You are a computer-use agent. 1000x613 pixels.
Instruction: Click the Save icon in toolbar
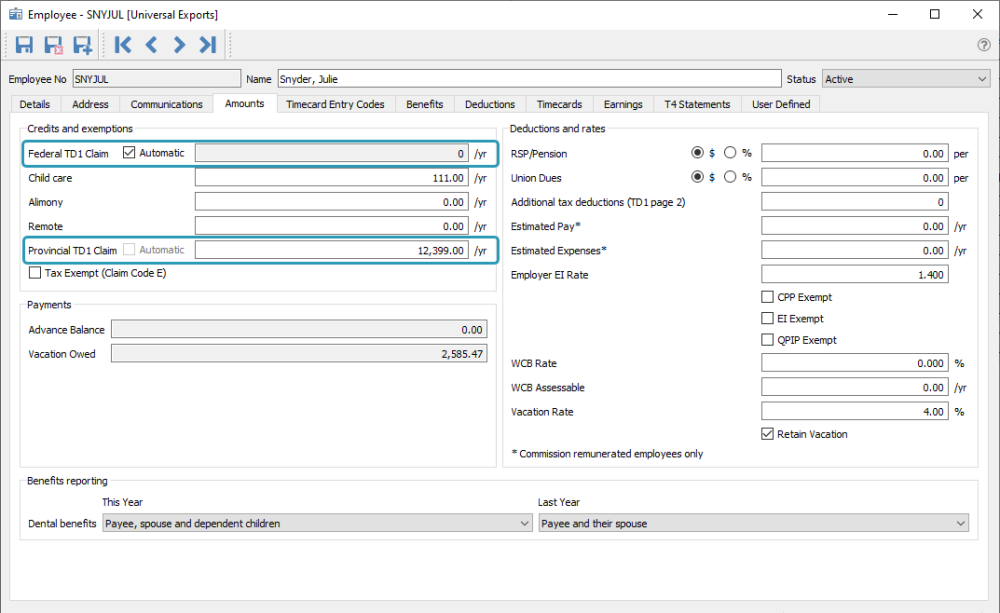pos(24,45)
